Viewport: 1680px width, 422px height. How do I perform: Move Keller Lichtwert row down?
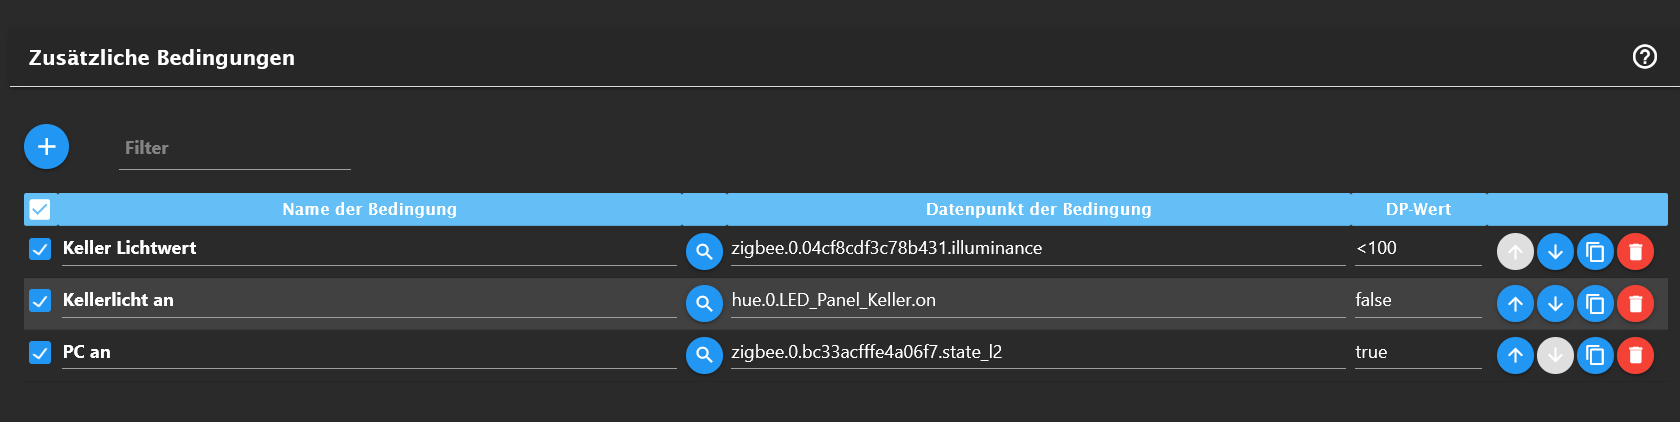(x=1555, y=252)
